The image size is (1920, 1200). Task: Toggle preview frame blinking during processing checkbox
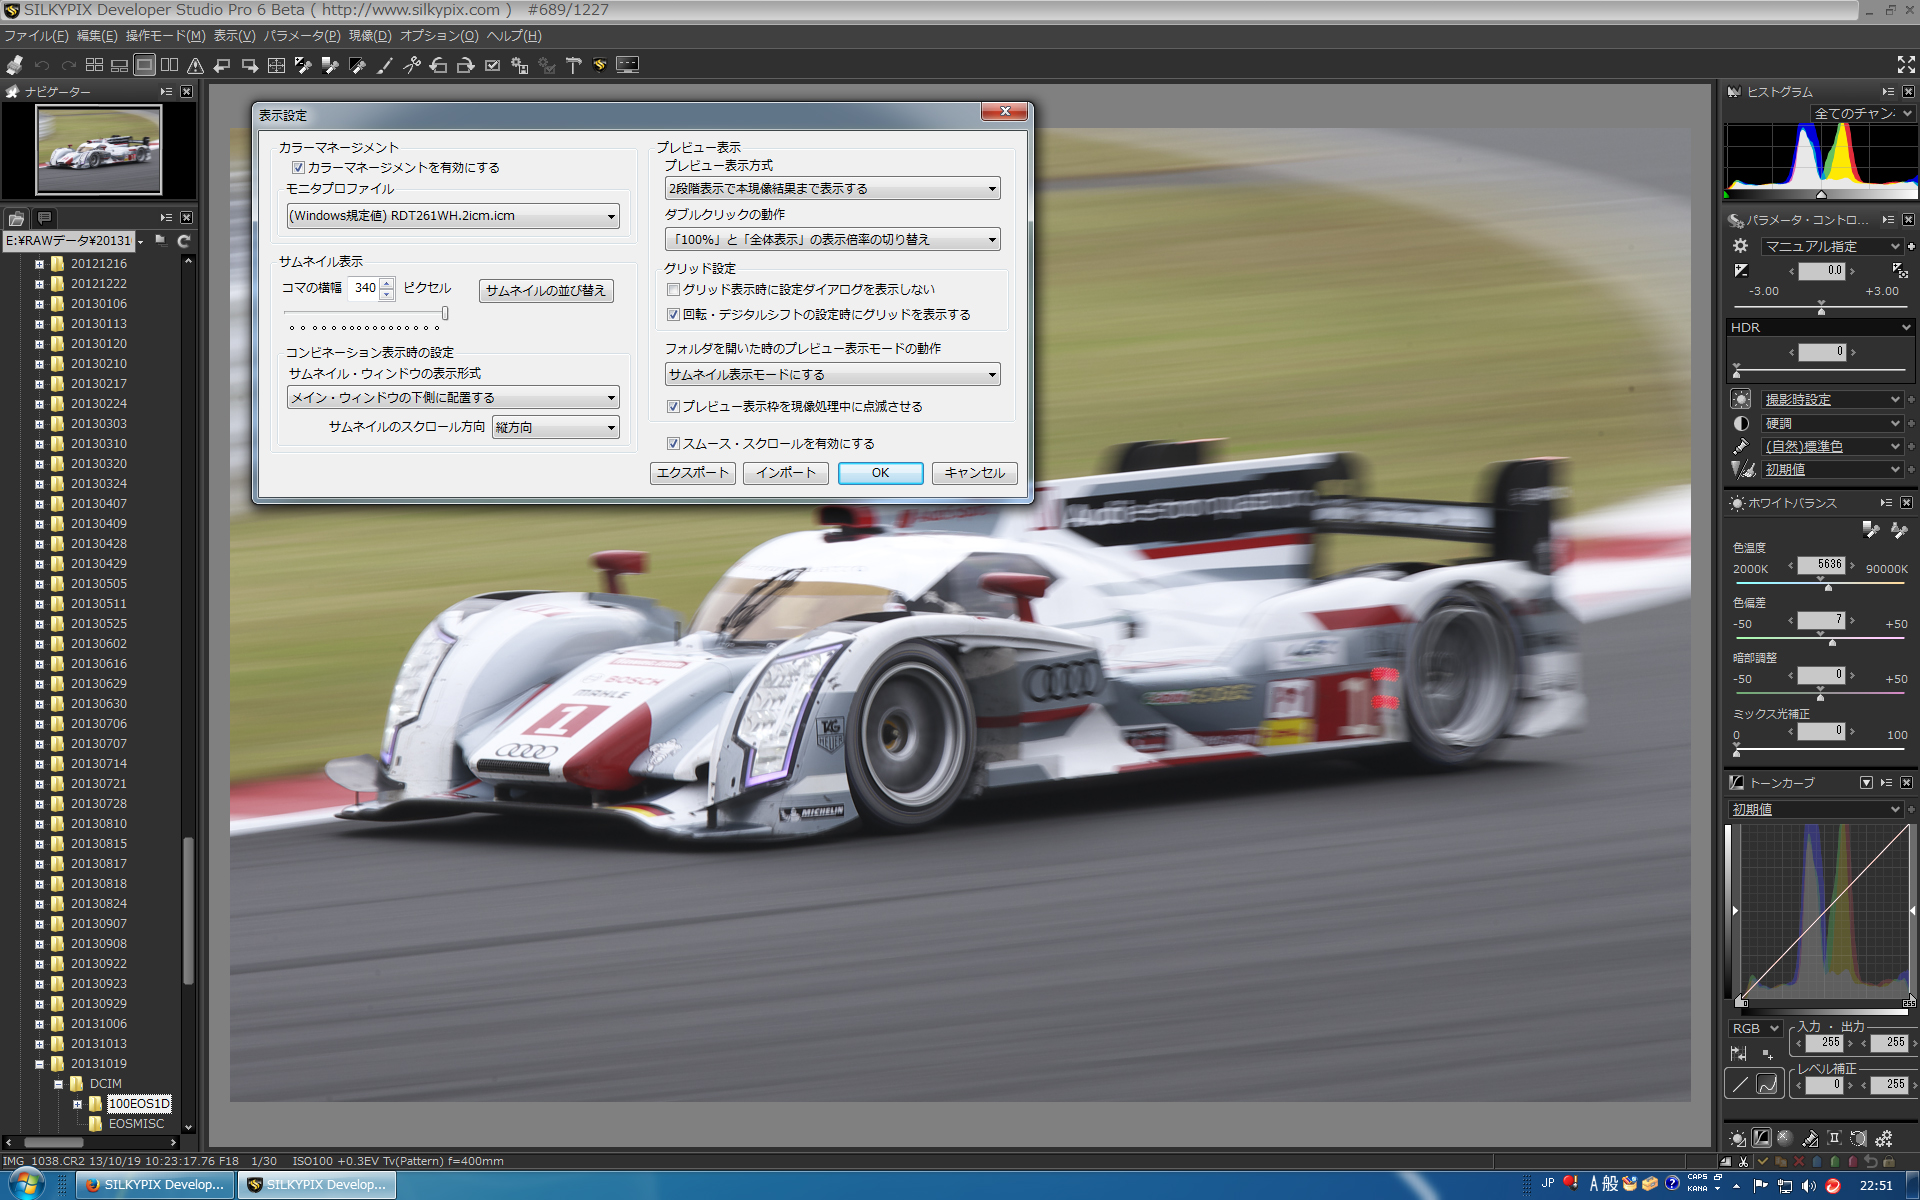click(x=673, y=407)
